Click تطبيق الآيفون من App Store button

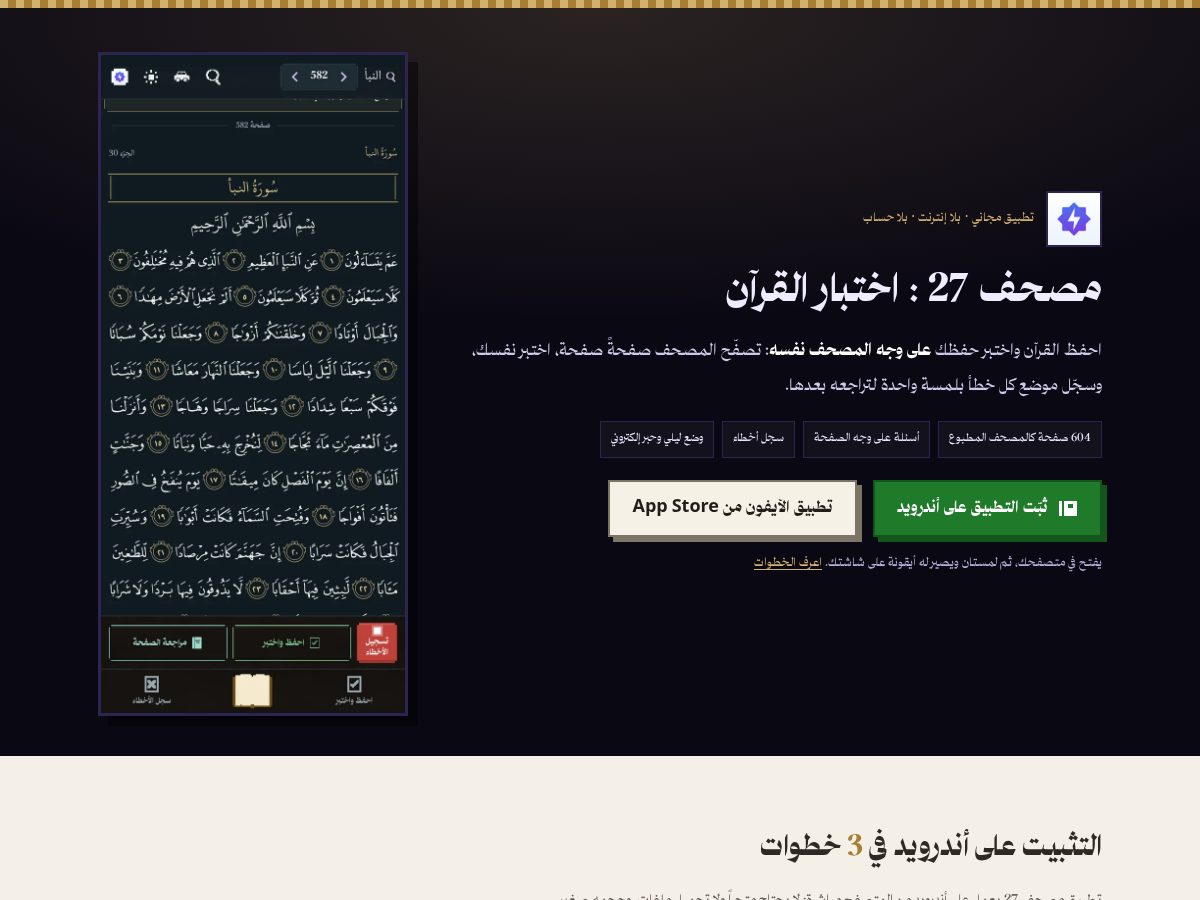click(732, 507)
